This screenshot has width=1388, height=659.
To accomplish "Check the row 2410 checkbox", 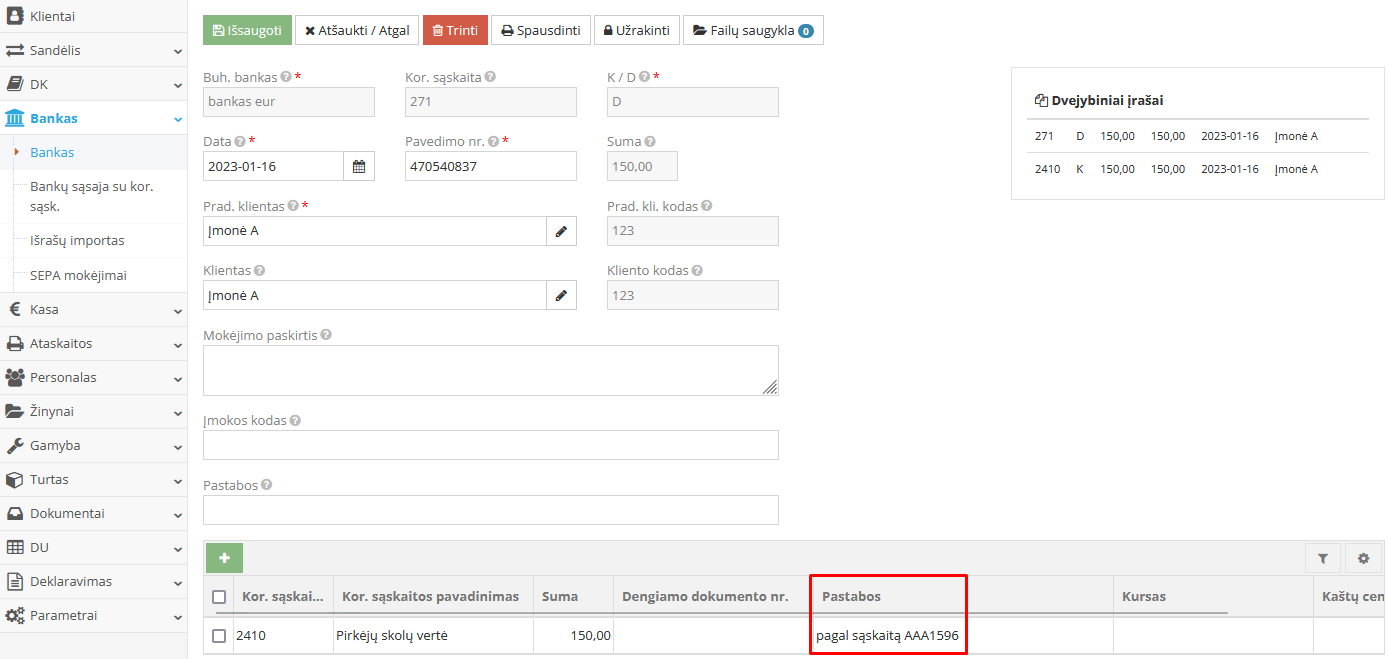I will click(x=219, y=635).
